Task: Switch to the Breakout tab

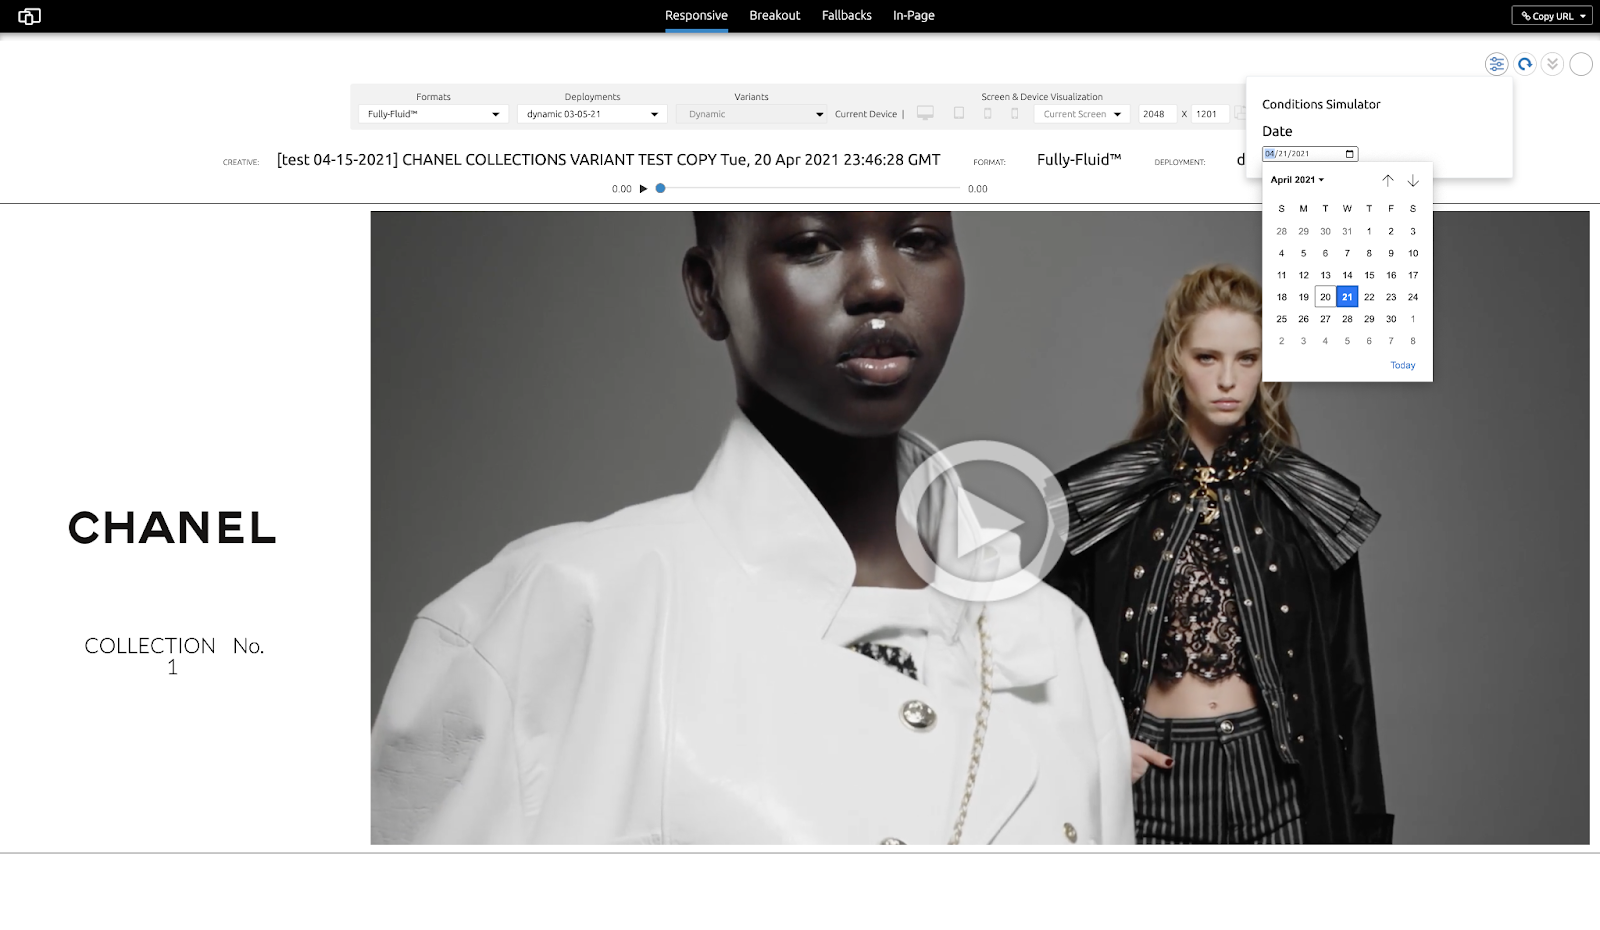Action: (x=775, y=15)
